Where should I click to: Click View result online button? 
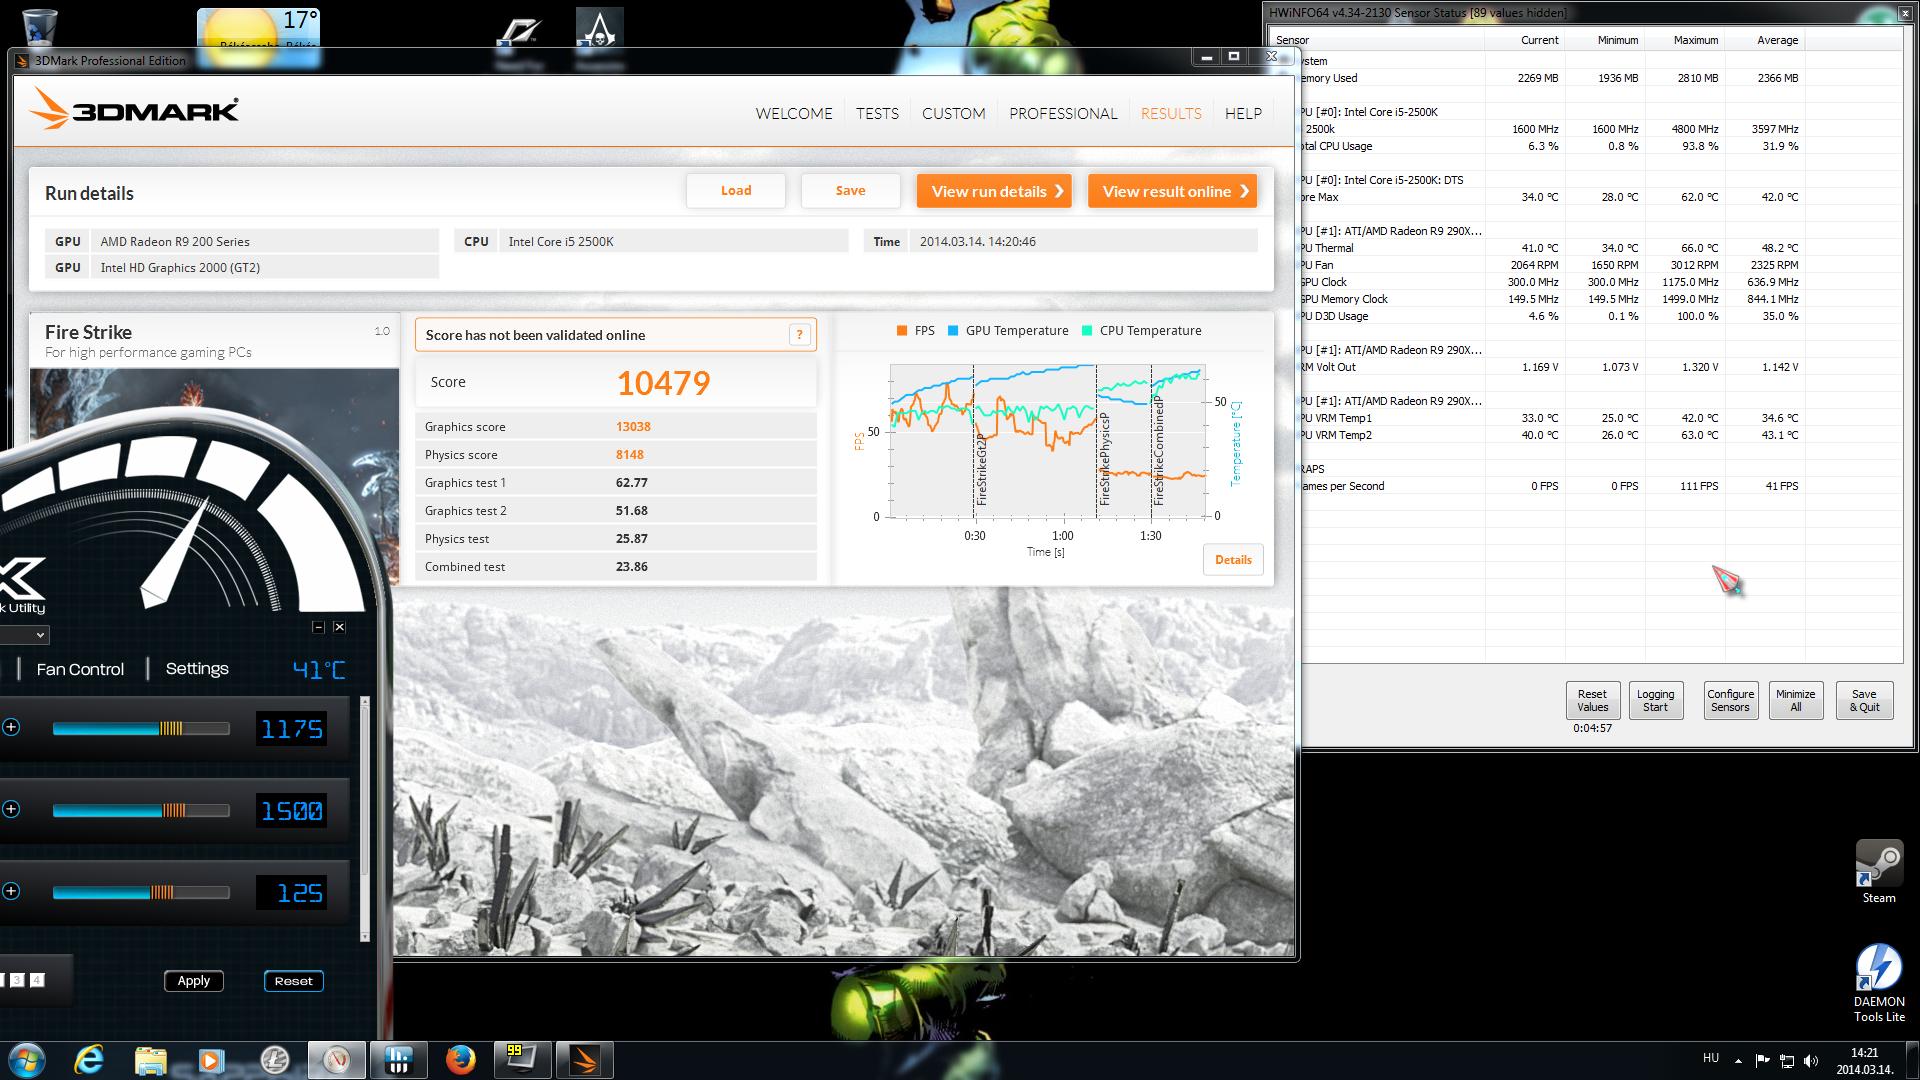coord(1173,191)
